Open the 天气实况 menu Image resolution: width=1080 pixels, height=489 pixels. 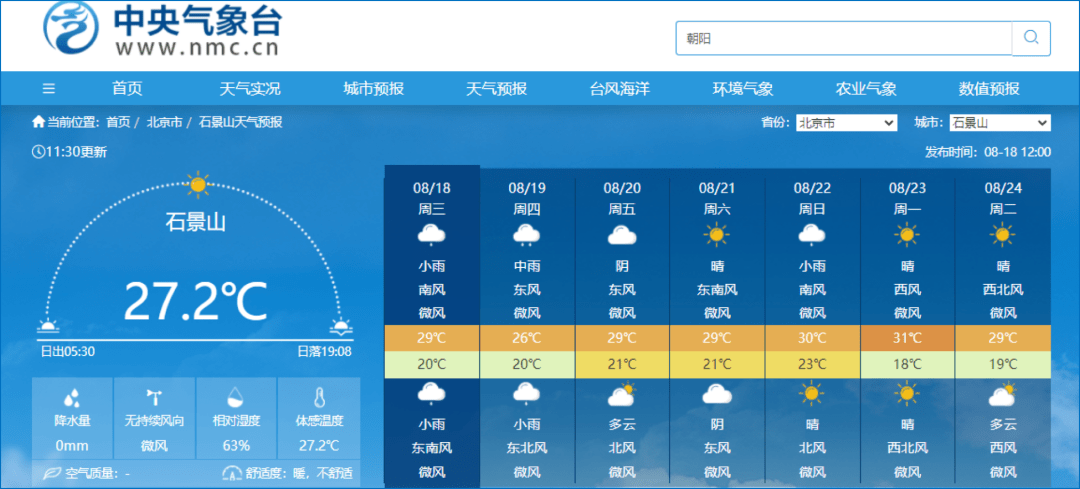(250, 88)
